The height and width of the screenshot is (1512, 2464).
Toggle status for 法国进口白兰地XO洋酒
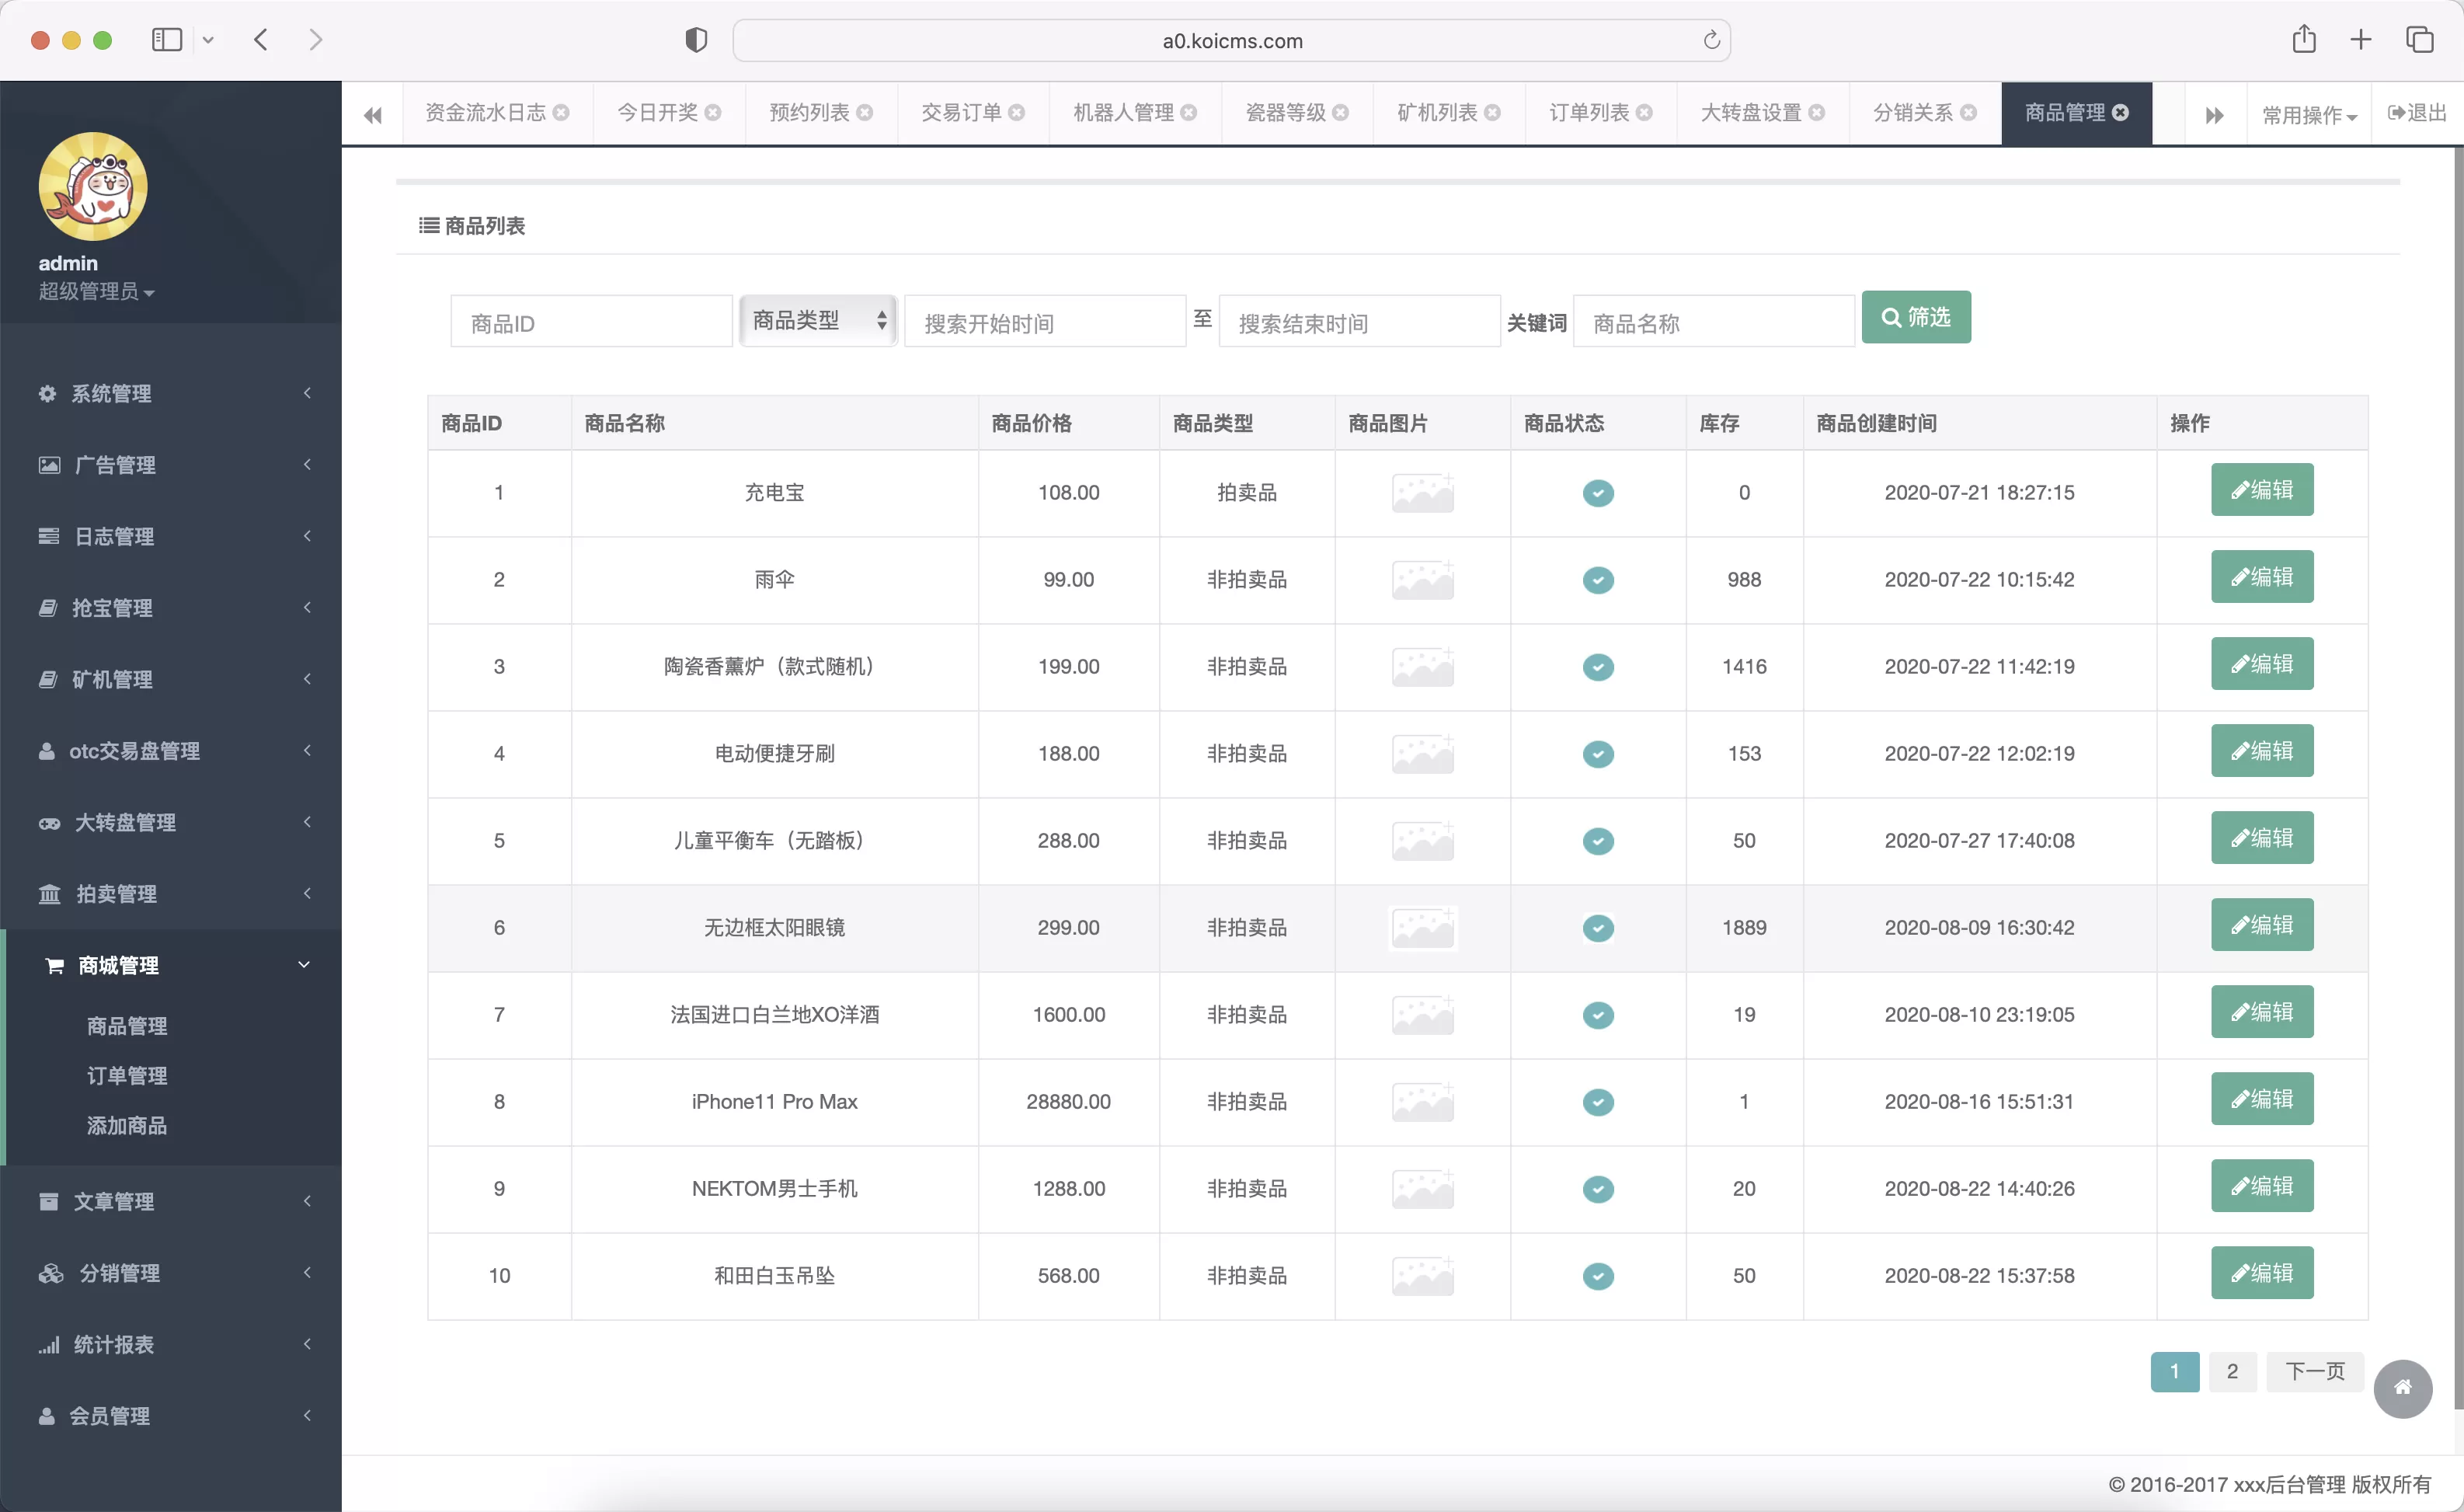(x=1598, y=1015)
